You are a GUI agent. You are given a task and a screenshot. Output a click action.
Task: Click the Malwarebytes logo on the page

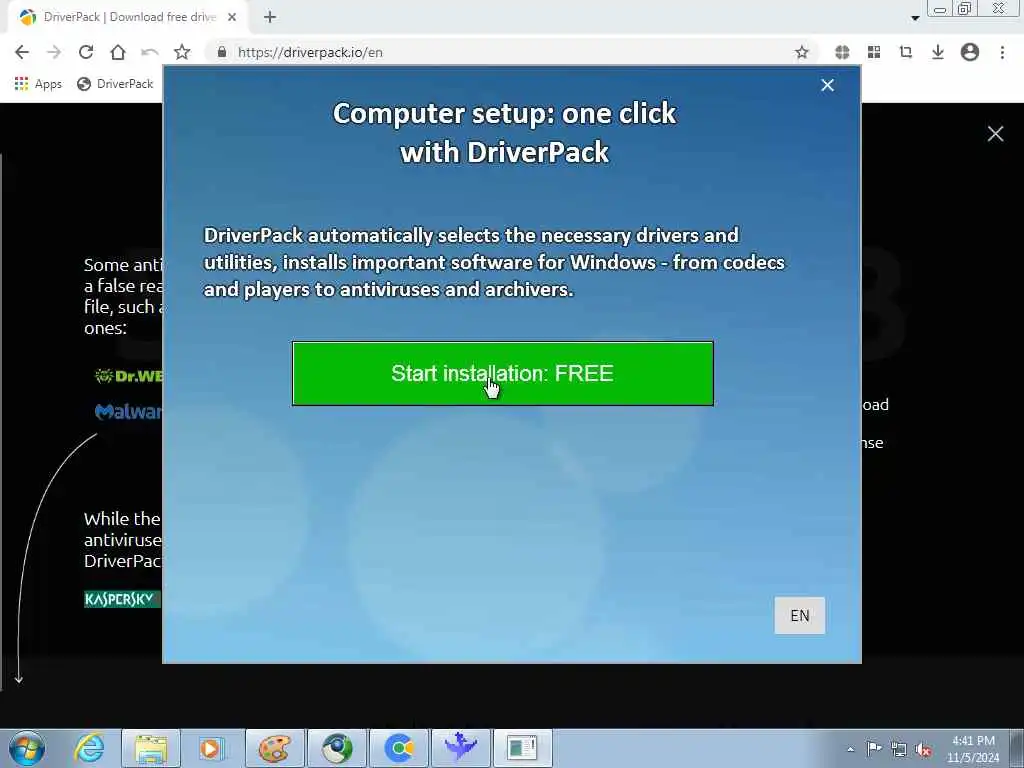pyautogui.click(x=129, y=411)
